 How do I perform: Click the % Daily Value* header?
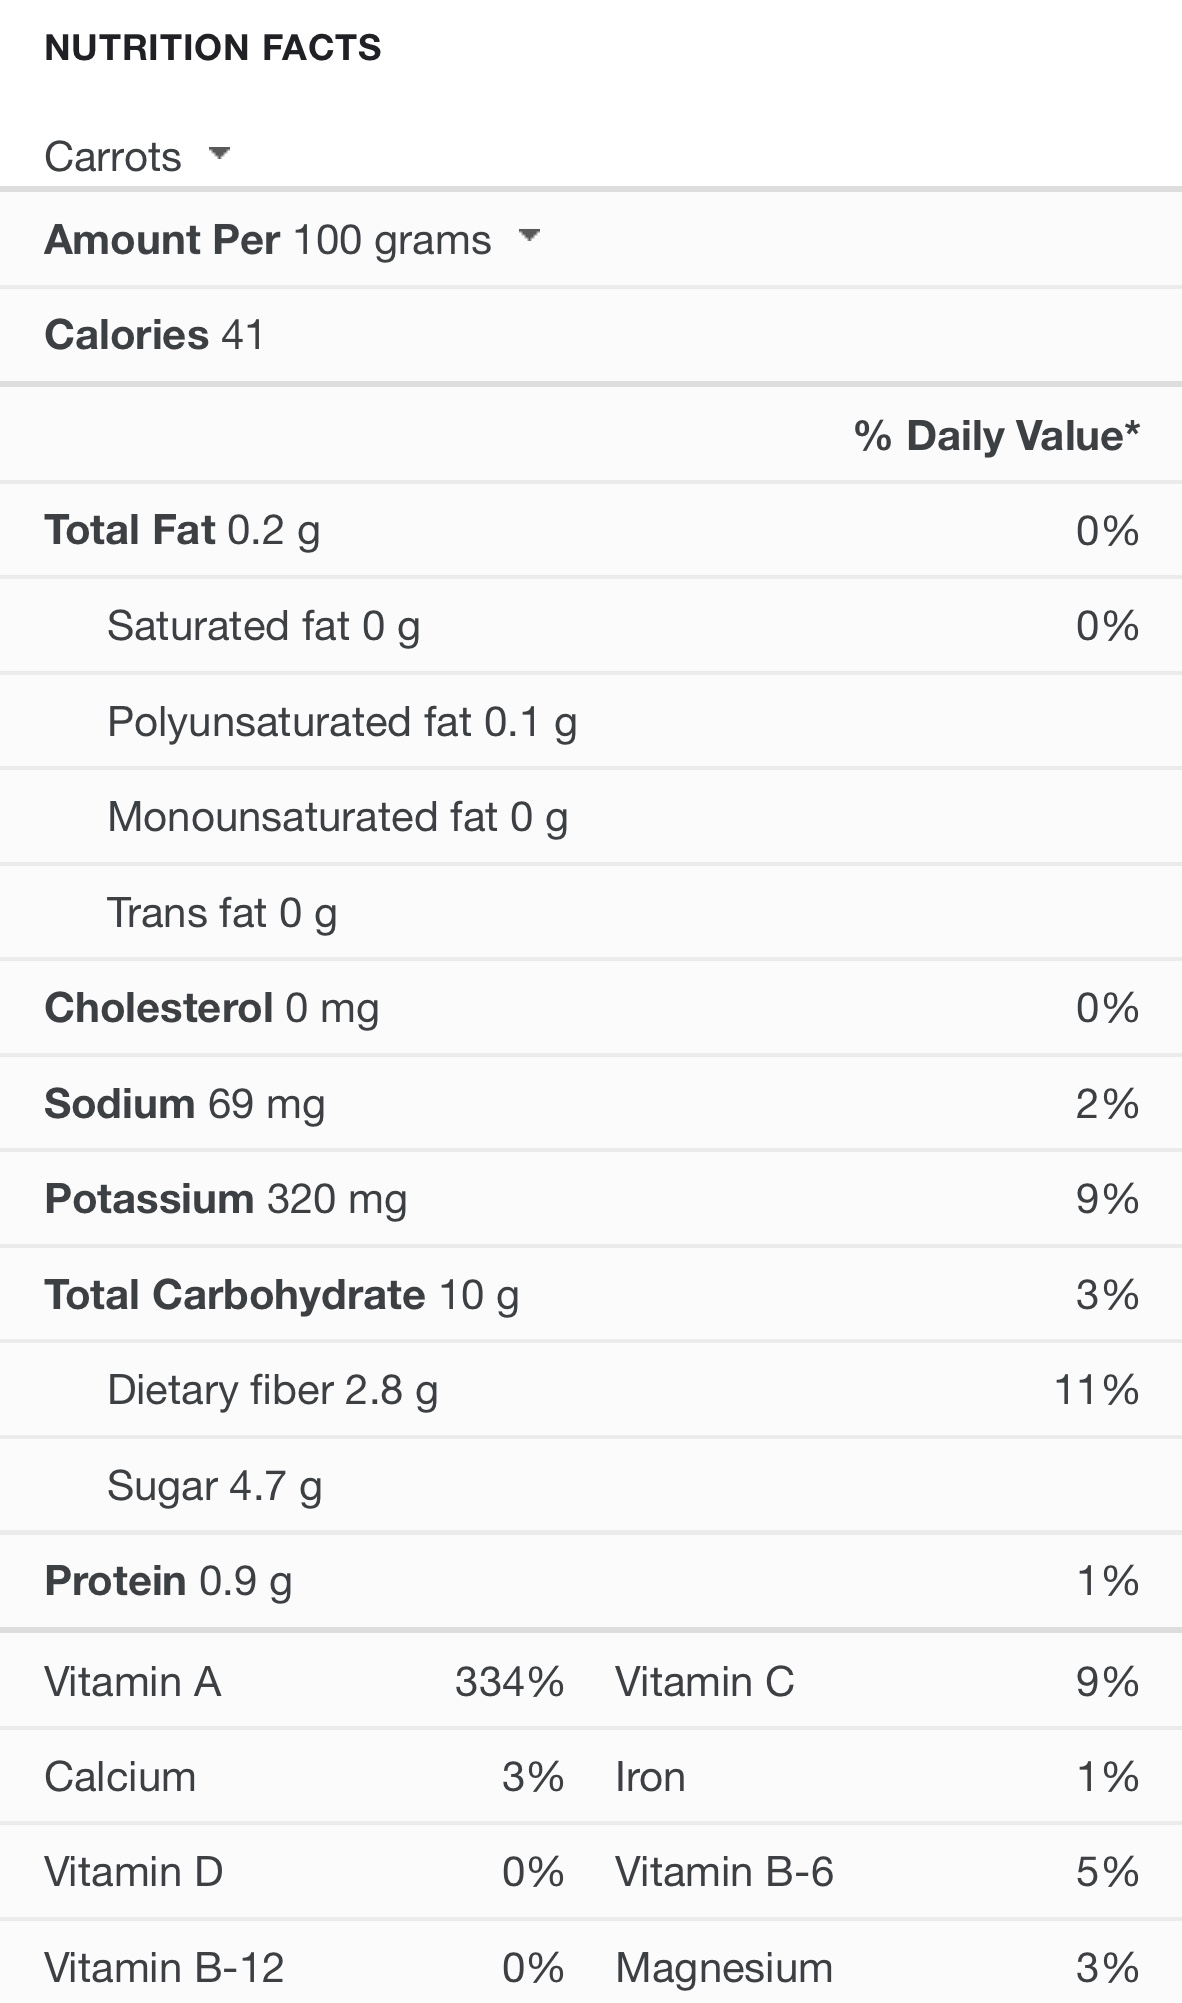pyautogui.click(x=996, y=436)
